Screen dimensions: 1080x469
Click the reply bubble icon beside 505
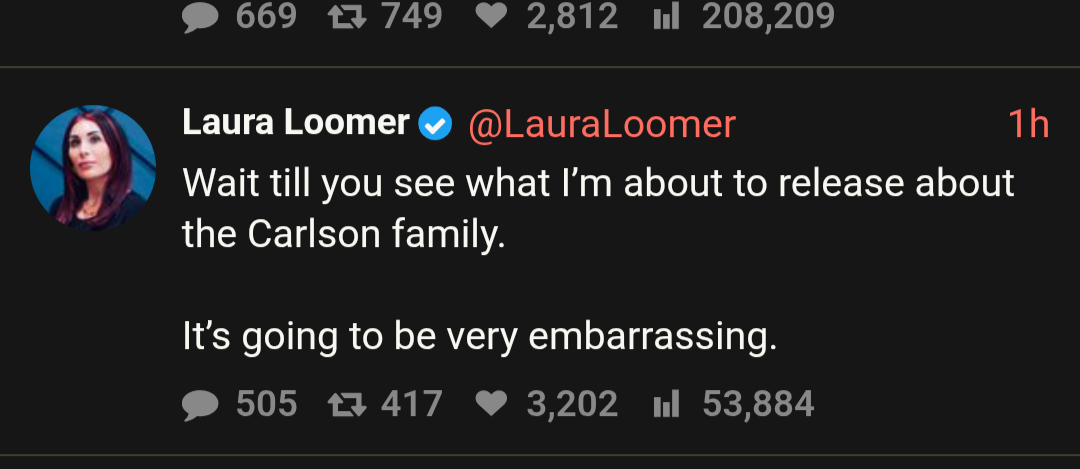pos(201,404)
